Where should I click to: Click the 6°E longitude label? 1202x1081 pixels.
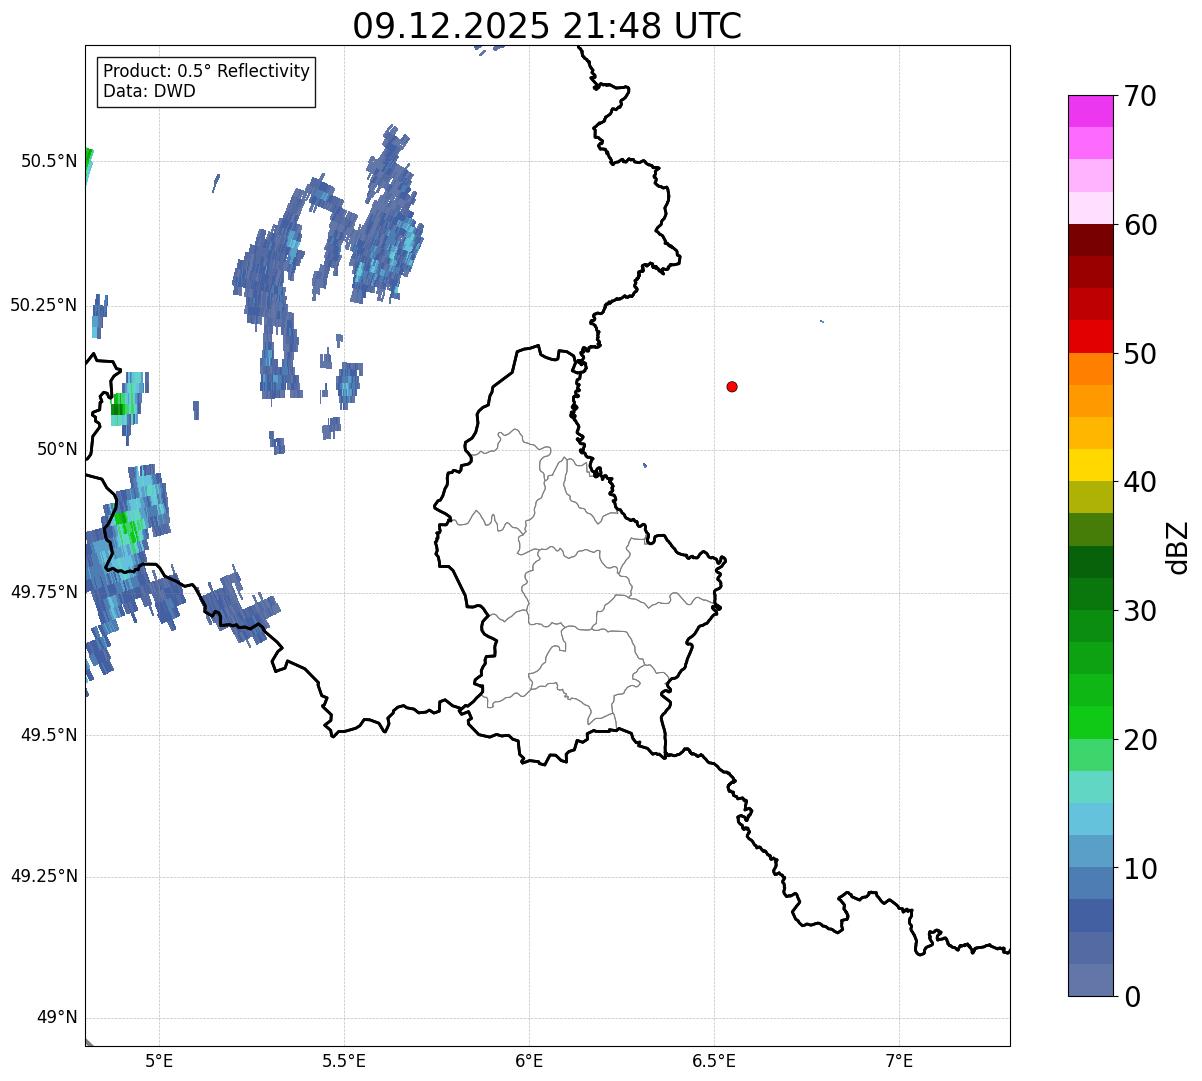(x=529, y=1061)
